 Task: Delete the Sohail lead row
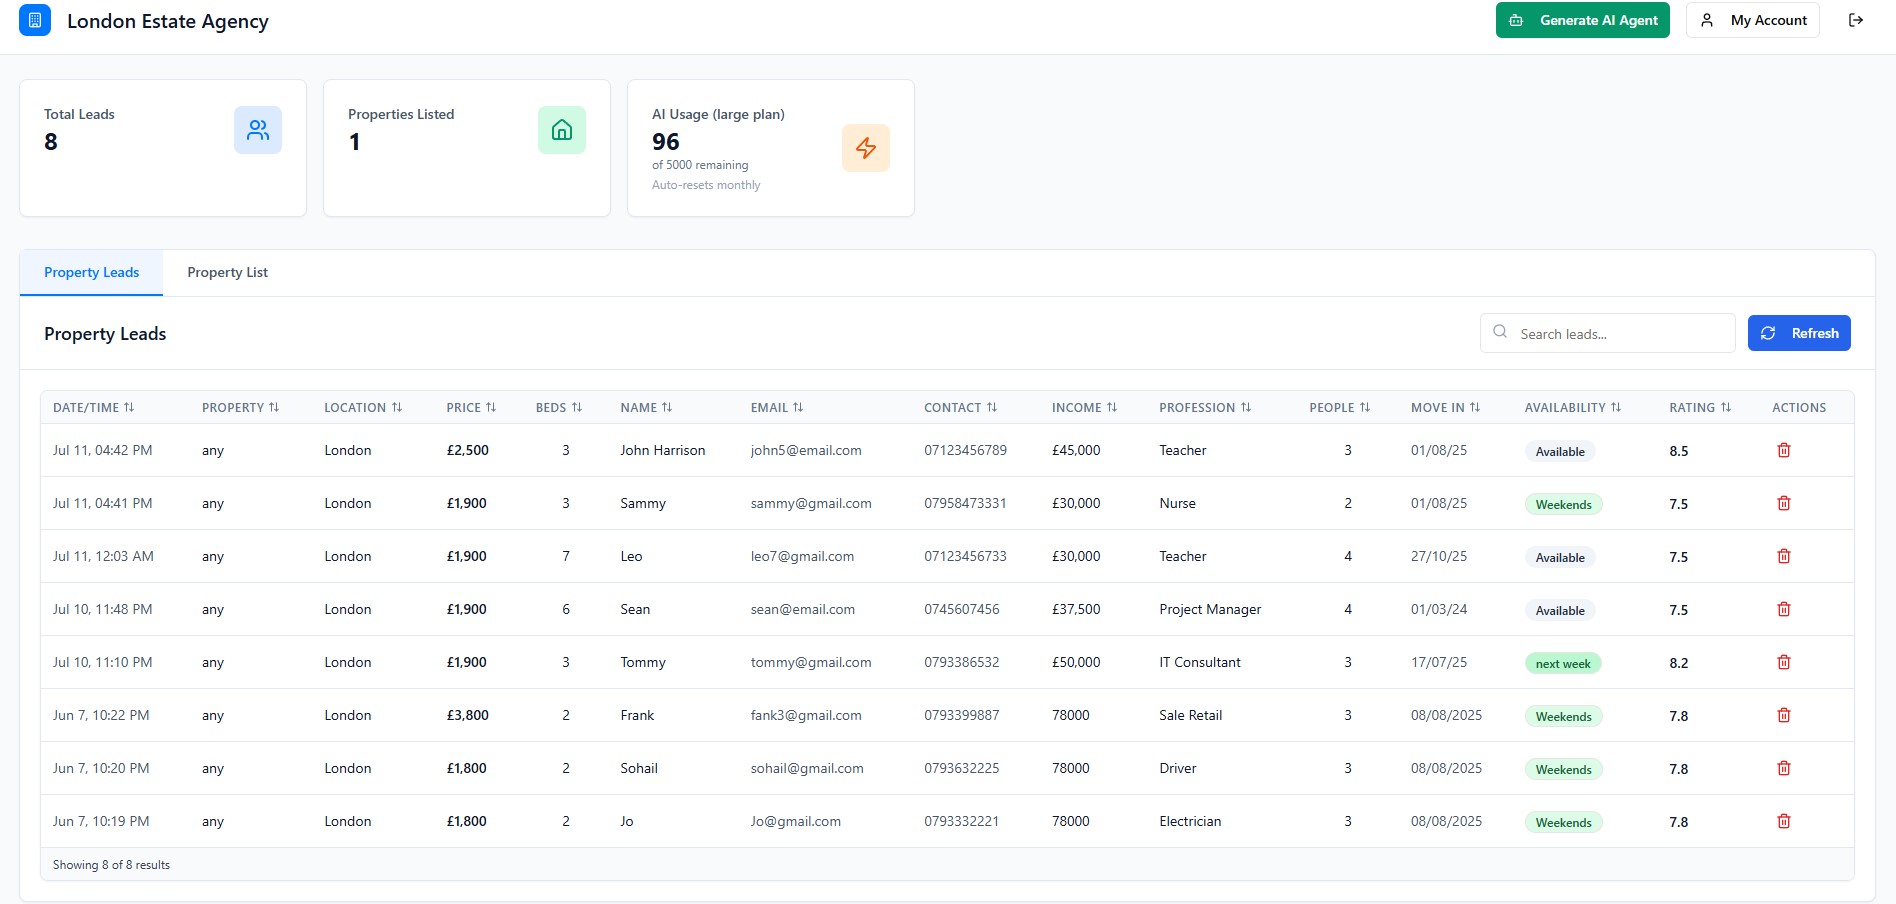tap(1784, 768)
